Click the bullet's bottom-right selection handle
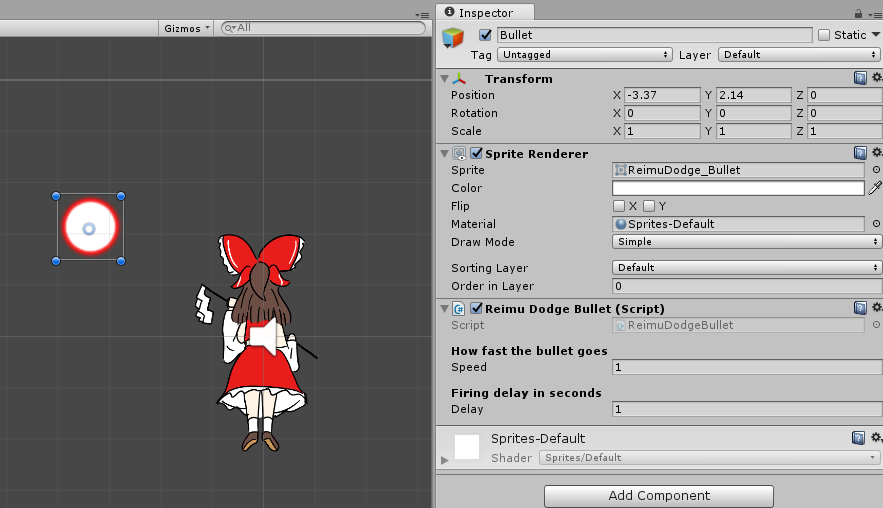Image resolution: width=883 pixels, height=508 pixels. tap(121, 261)
